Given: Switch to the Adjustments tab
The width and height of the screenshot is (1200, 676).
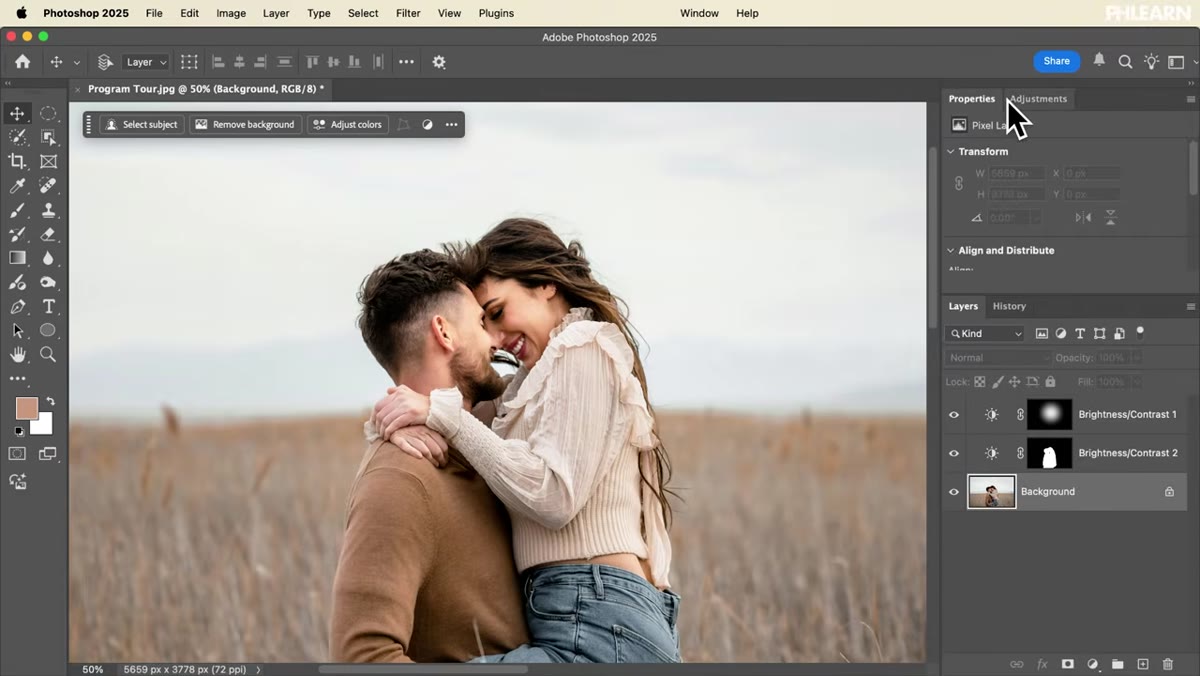Looking at the screenshot, I should 1038,99.
